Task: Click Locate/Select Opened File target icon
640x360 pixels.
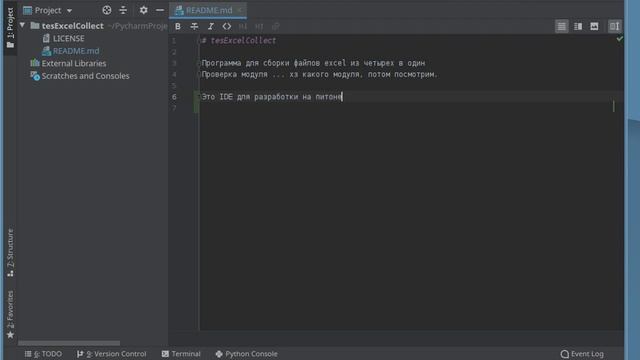Action: tap(107, 10)
